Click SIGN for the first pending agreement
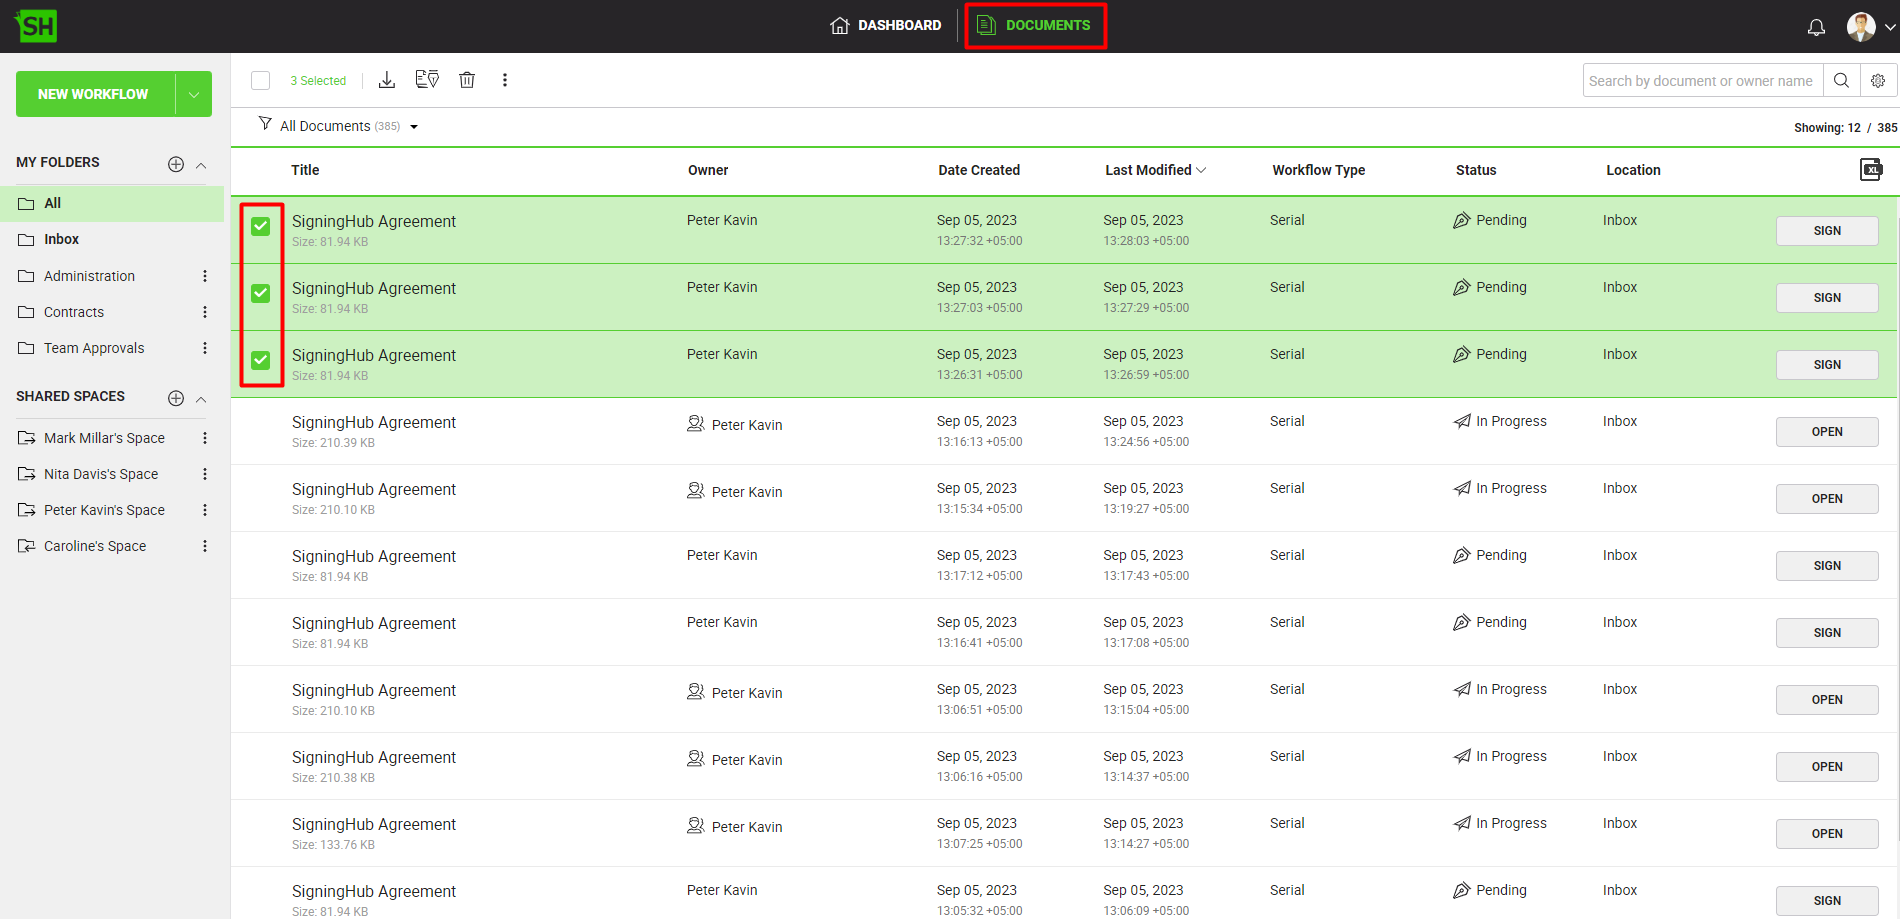 [x=1826, y=231]
